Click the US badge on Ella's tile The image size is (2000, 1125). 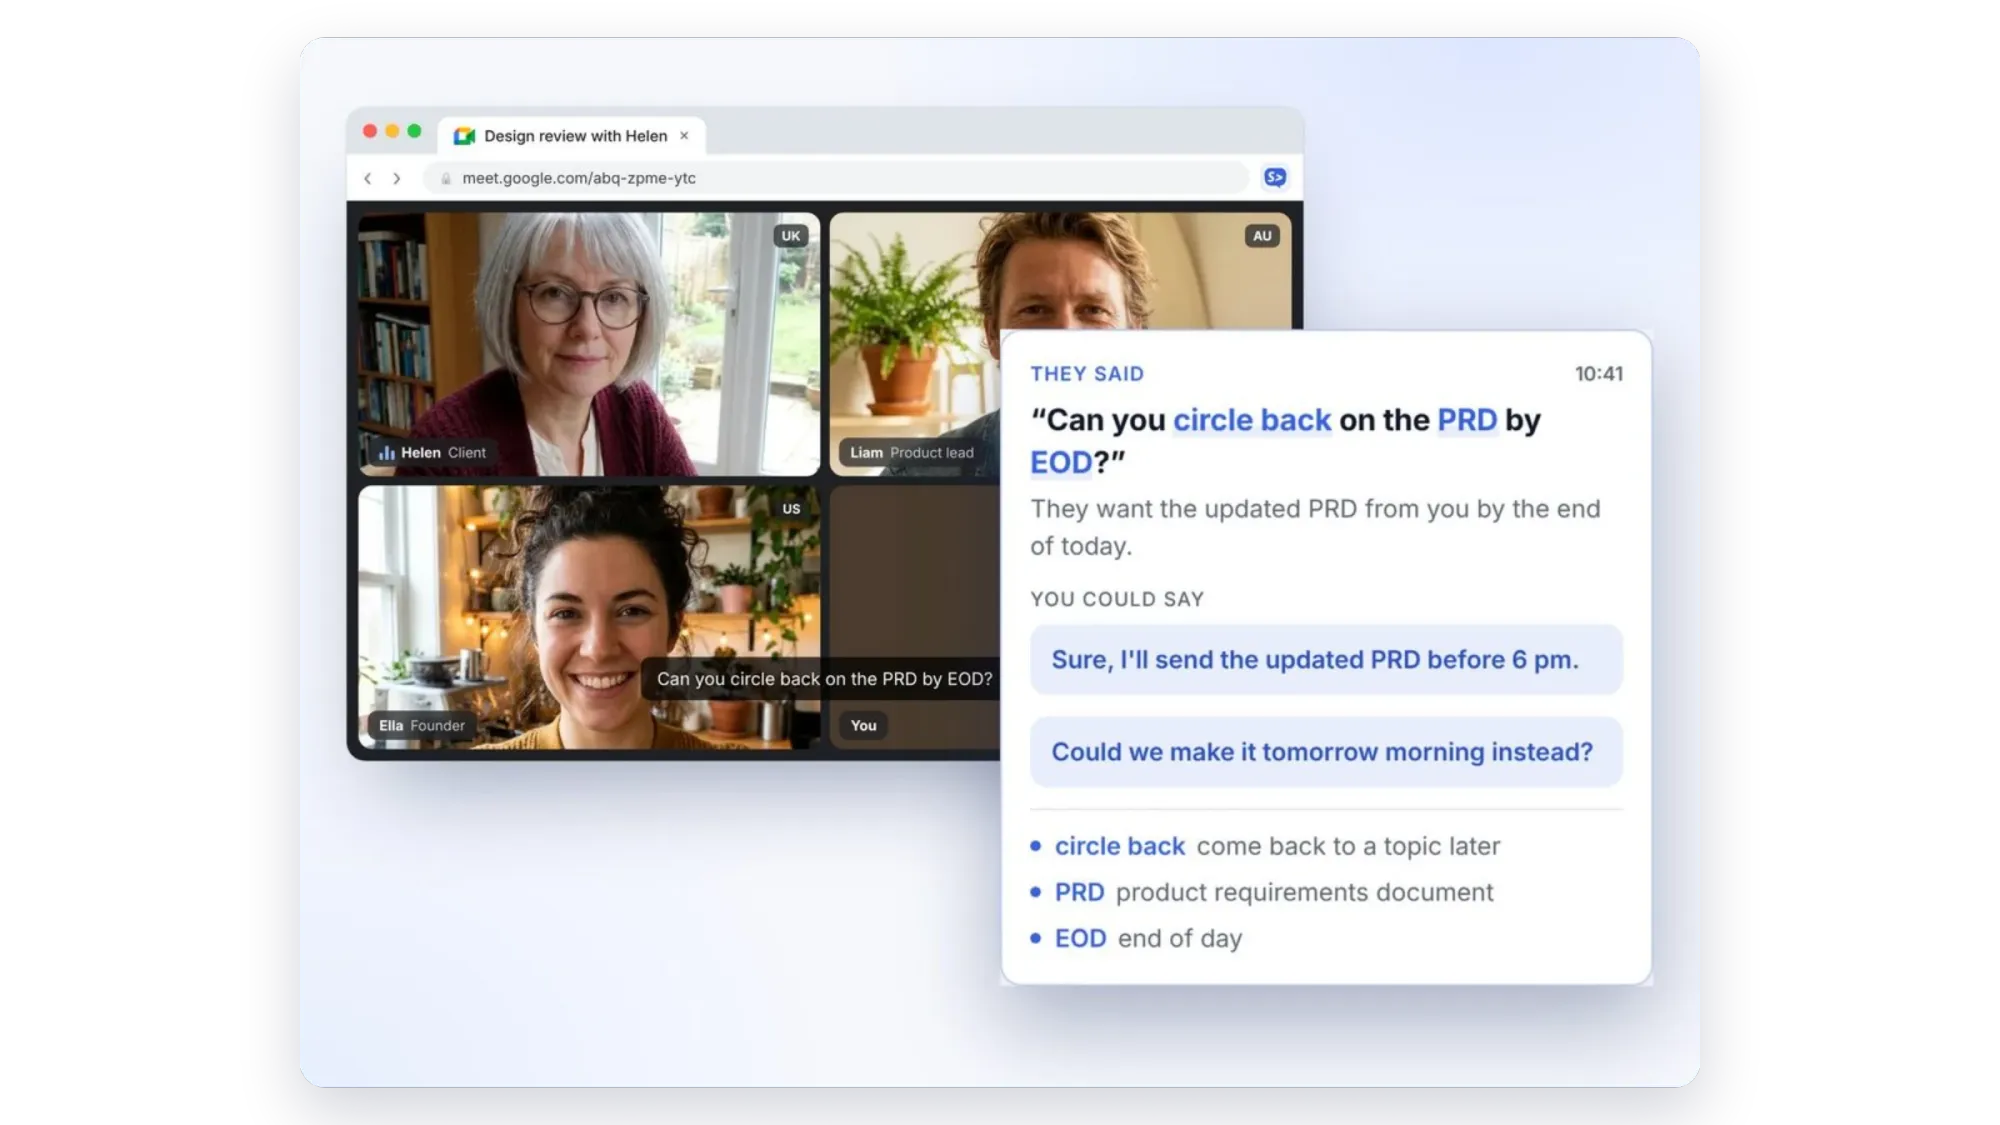coord(791,509)
